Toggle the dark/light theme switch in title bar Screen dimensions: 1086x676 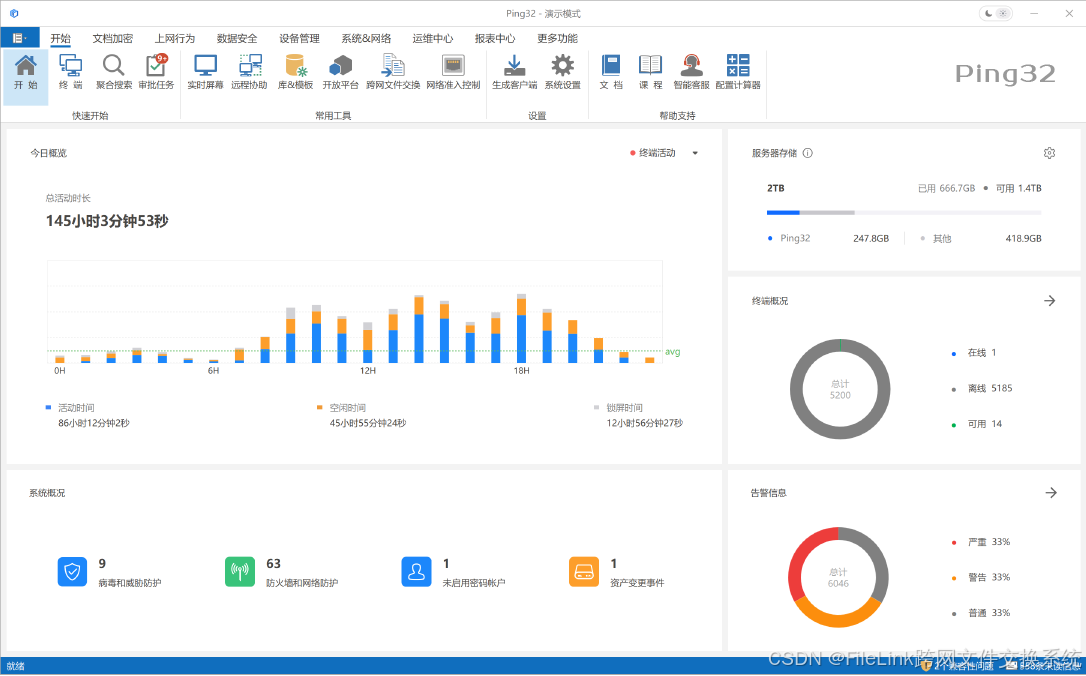(996, 13)
